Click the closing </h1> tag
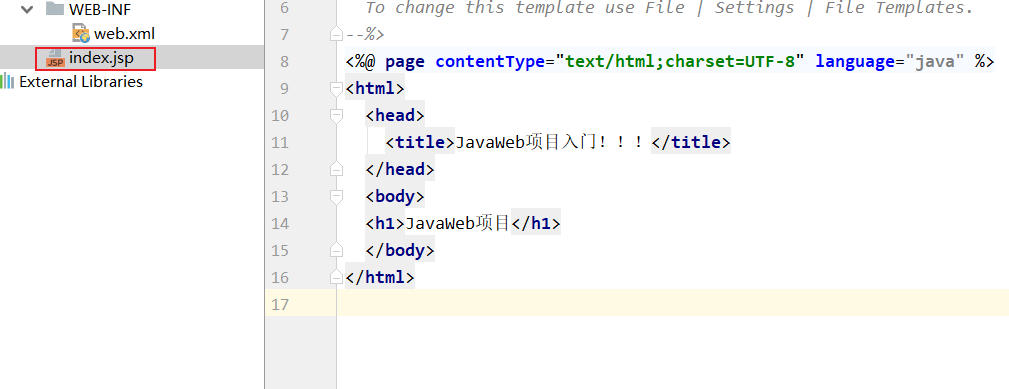 536,224
